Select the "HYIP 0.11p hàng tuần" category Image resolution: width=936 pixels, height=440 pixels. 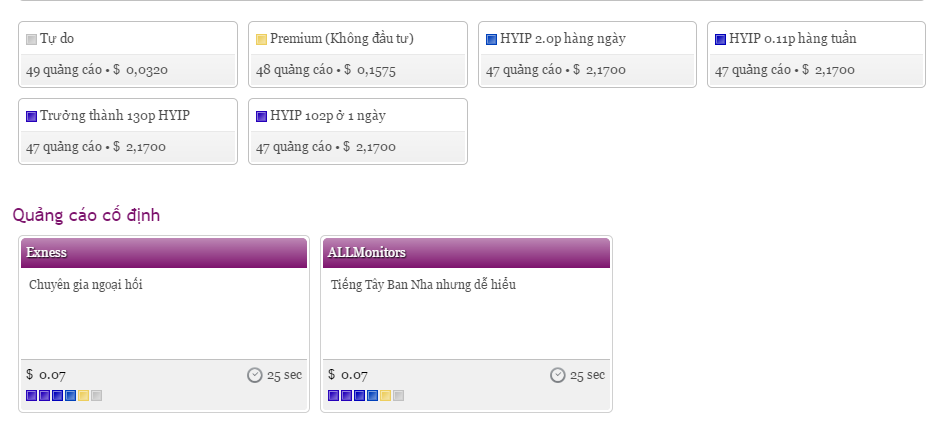[792, 39]
